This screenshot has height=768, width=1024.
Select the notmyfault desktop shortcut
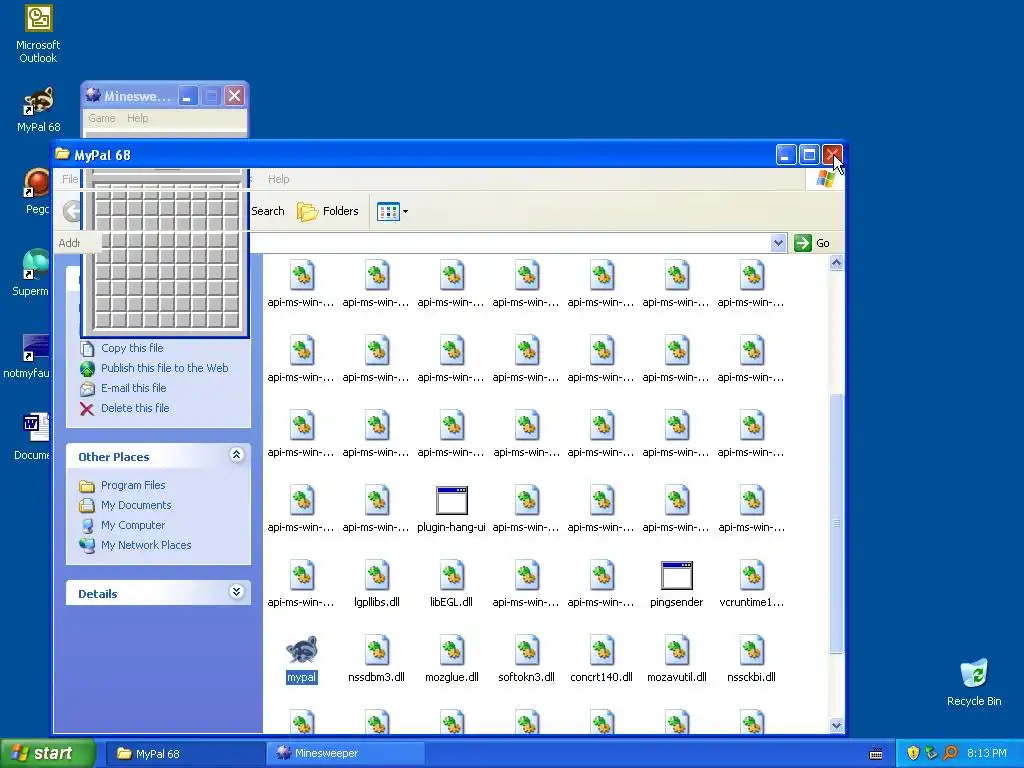coord(27,356)
